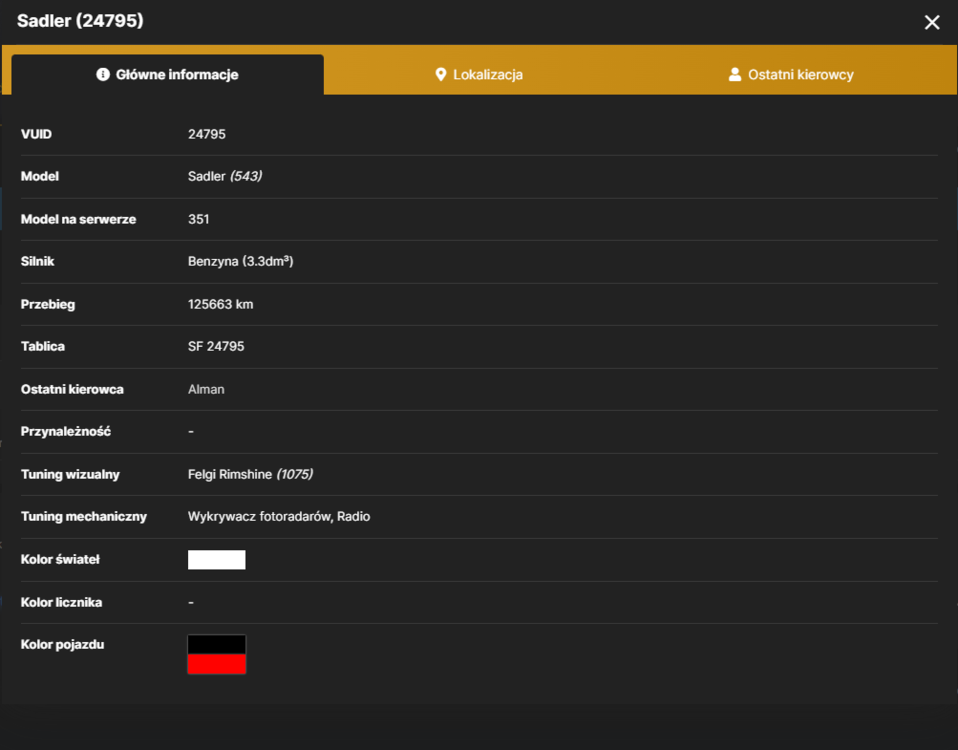Click the license plate SF 24795
958x750 pixels.
[216, 346]
